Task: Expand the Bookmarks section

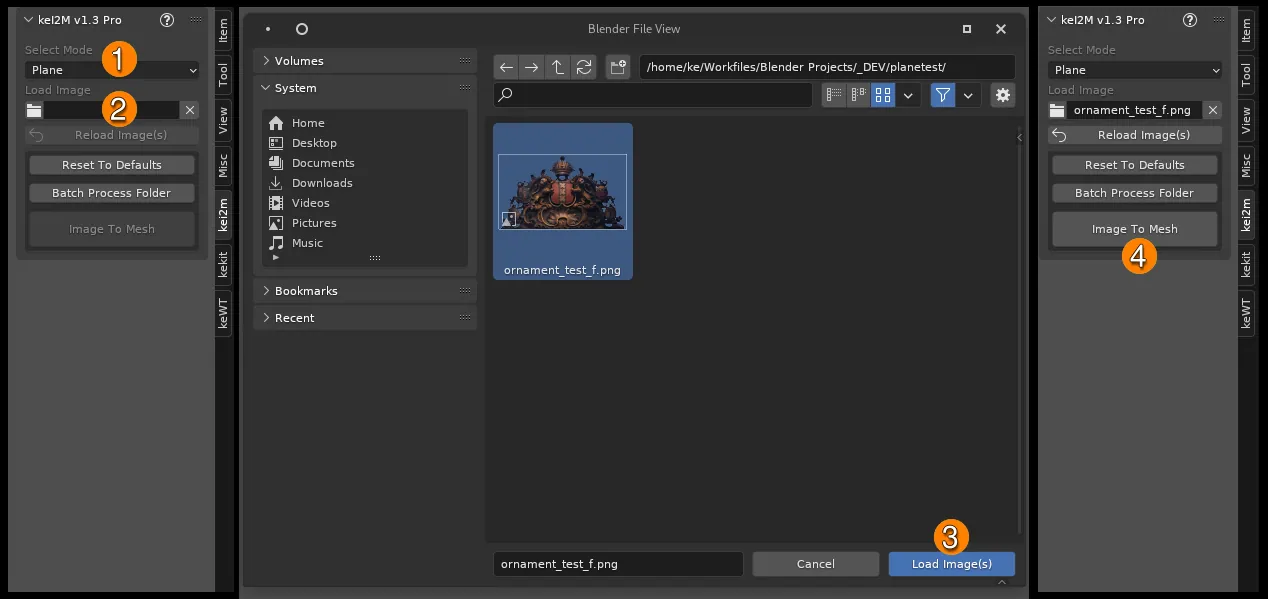Action: pyautogui.click(x=307, y=291)
